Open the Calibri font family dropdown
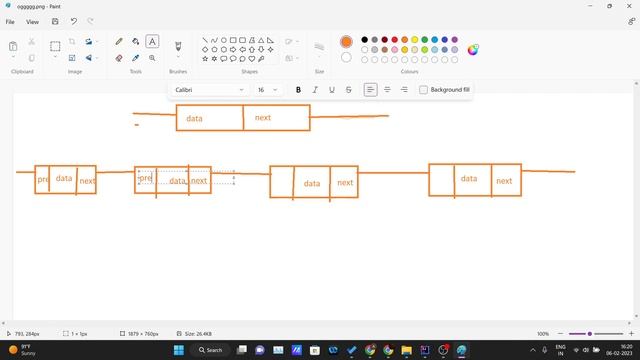Image resolution: width=640 pixels, height=360 pixels. (x=209, y=90)
